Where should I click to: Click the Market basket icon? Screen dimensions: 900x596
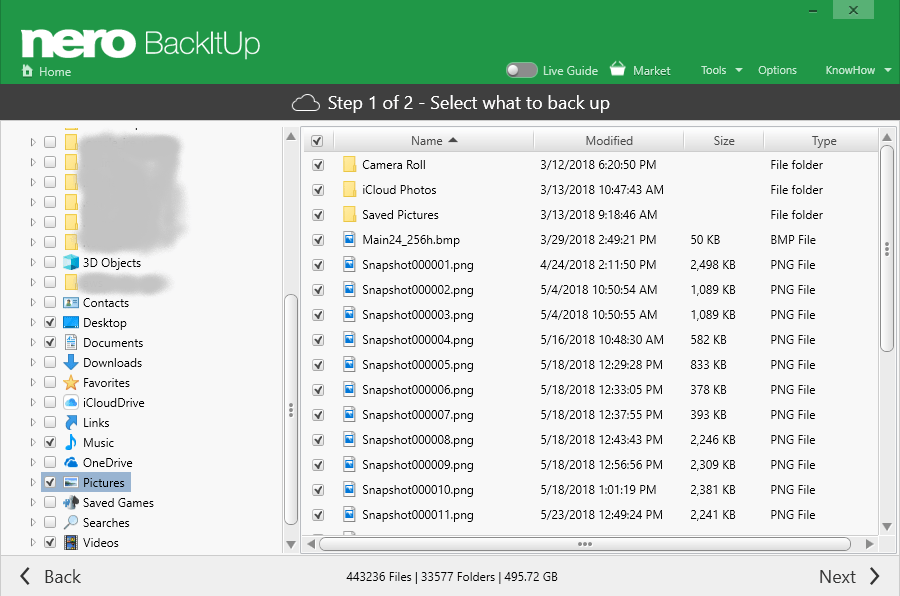618,69
